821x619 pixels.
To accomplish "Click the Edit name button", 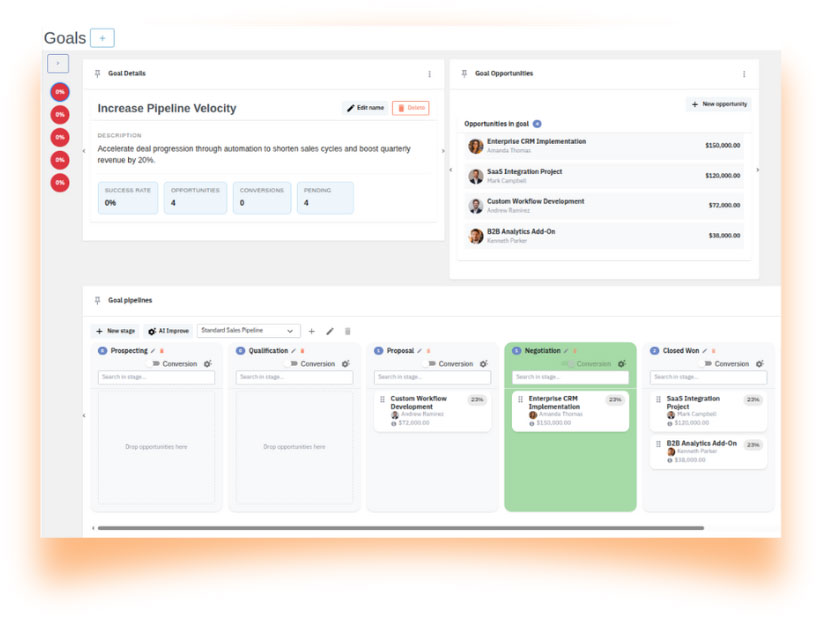I will click(366, 106).
